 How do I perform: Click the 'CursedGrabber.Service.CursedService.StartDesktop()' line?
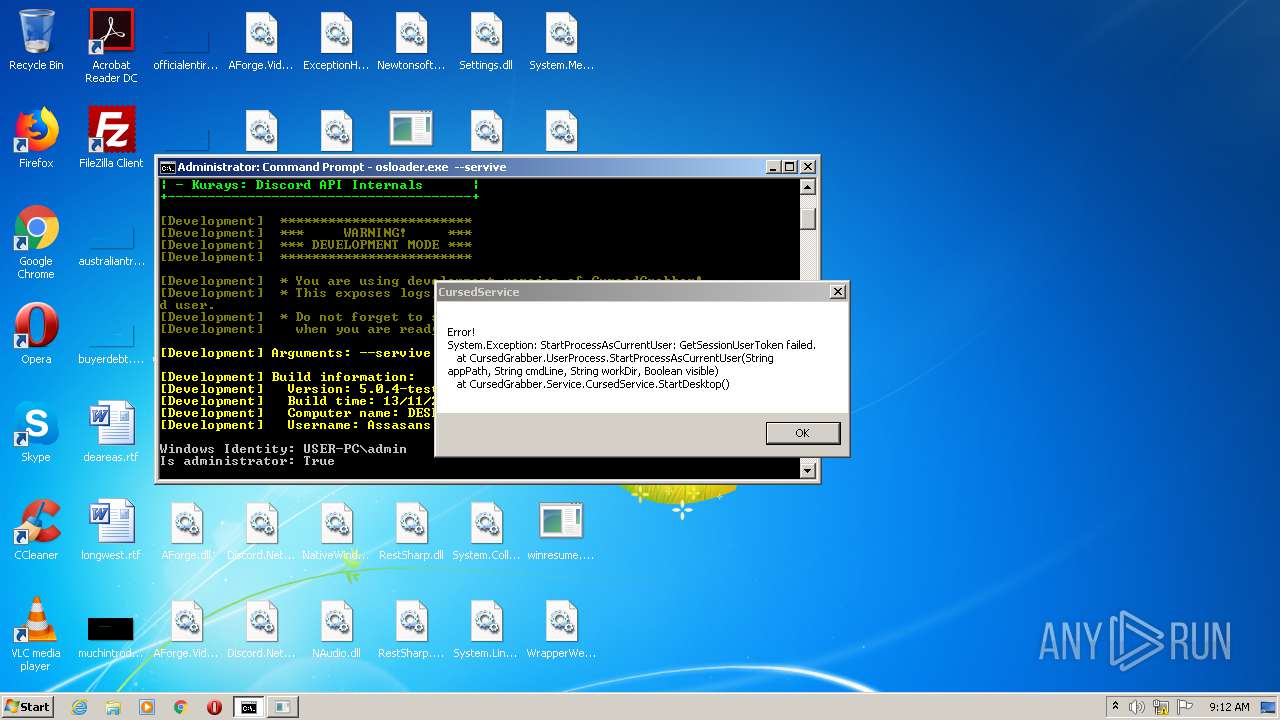pos(593,384)
